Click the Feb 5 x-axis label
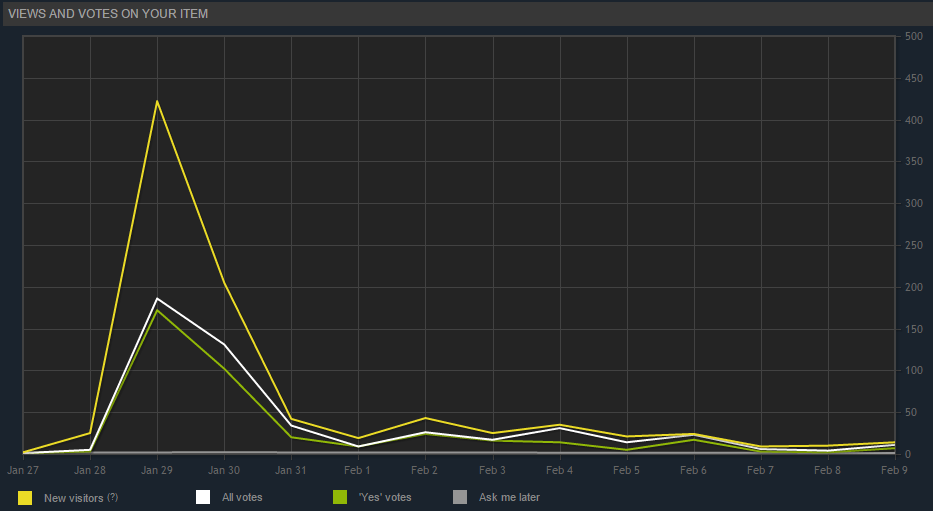 point(626,470)
